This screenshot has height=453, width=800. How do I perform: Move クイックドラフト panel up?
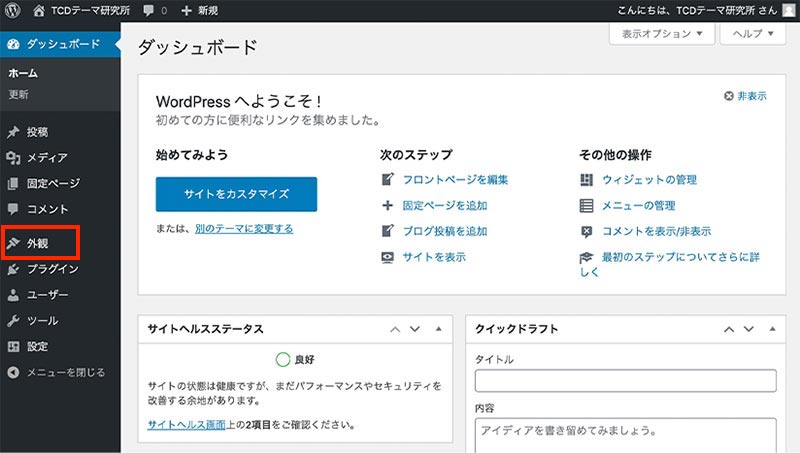pos(729,330)
